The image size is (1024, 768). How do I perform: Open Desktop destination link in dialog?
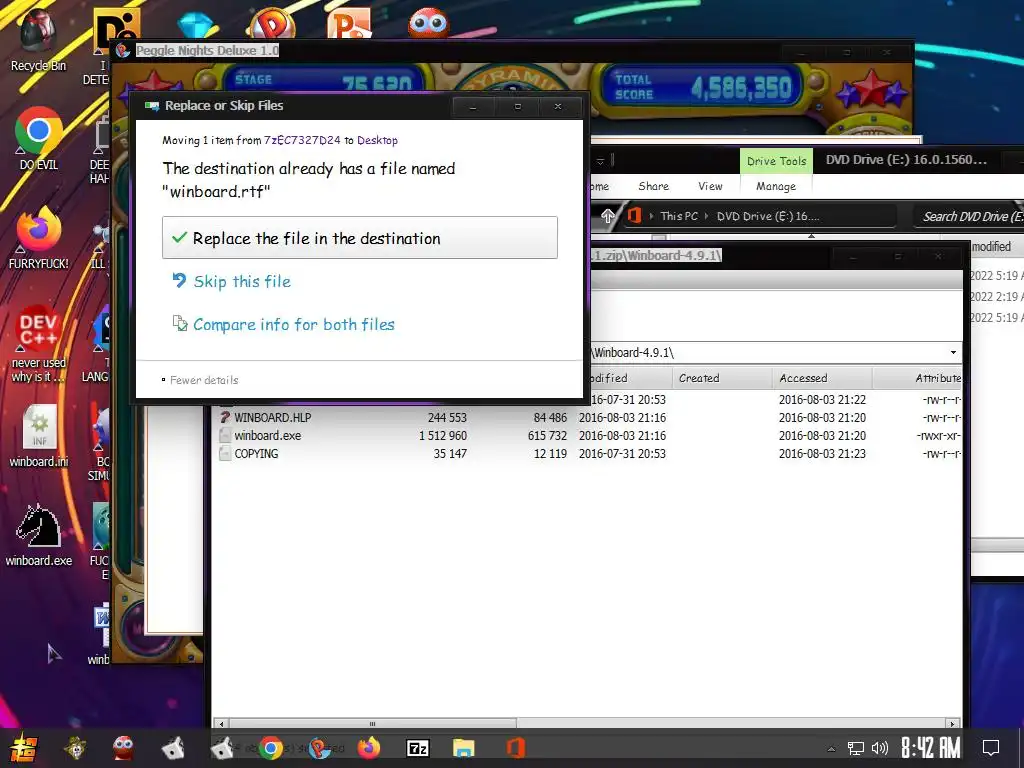(377, 140)
